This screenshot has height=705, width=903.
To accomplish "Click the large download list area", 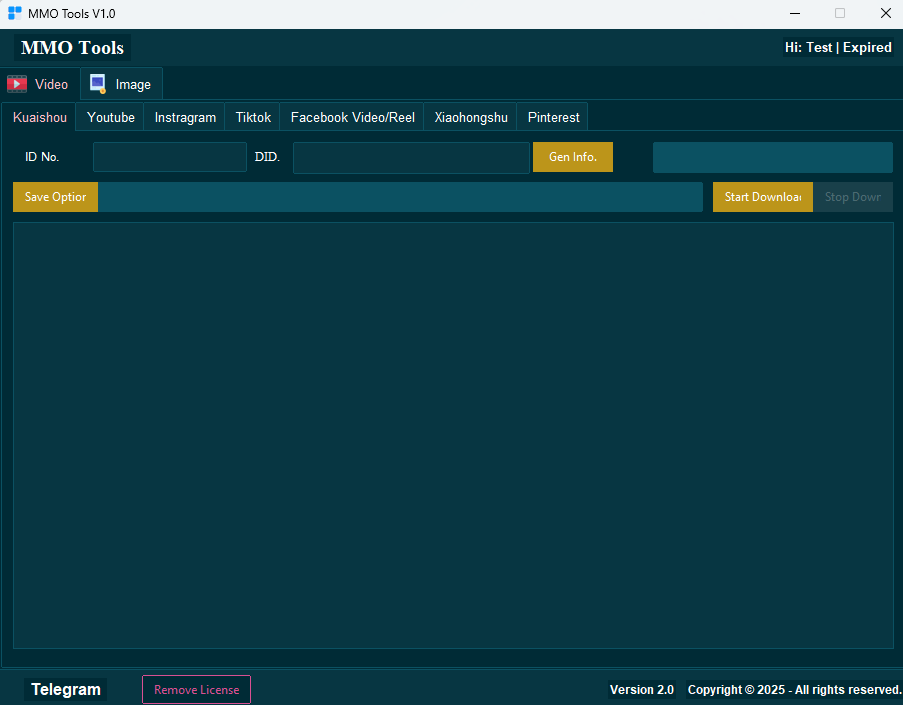I will tap(453, 435).
